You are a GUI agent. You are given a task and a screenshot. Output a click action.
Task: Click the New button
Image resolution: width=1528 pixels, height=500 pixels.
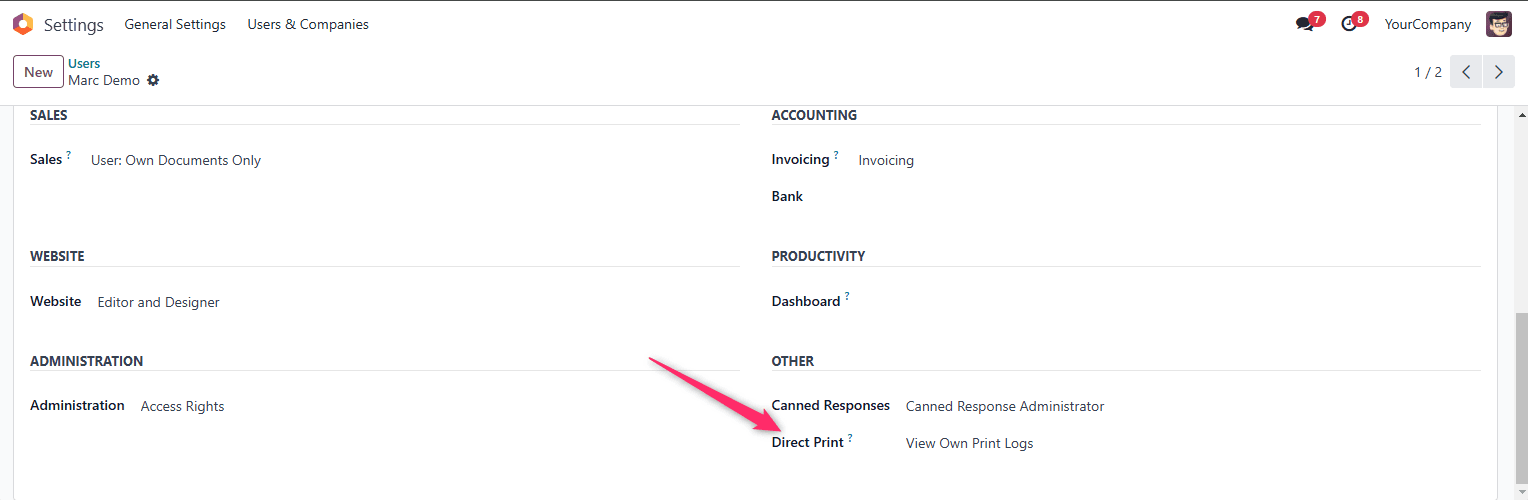coord(38,72)
